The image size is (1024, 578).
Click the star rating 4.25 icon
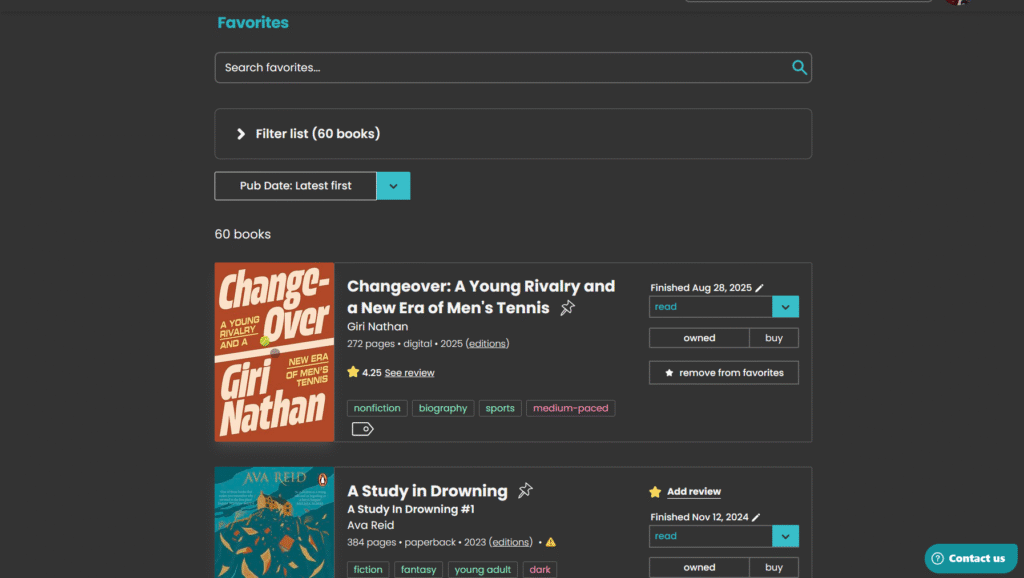(x=353, y=372)
